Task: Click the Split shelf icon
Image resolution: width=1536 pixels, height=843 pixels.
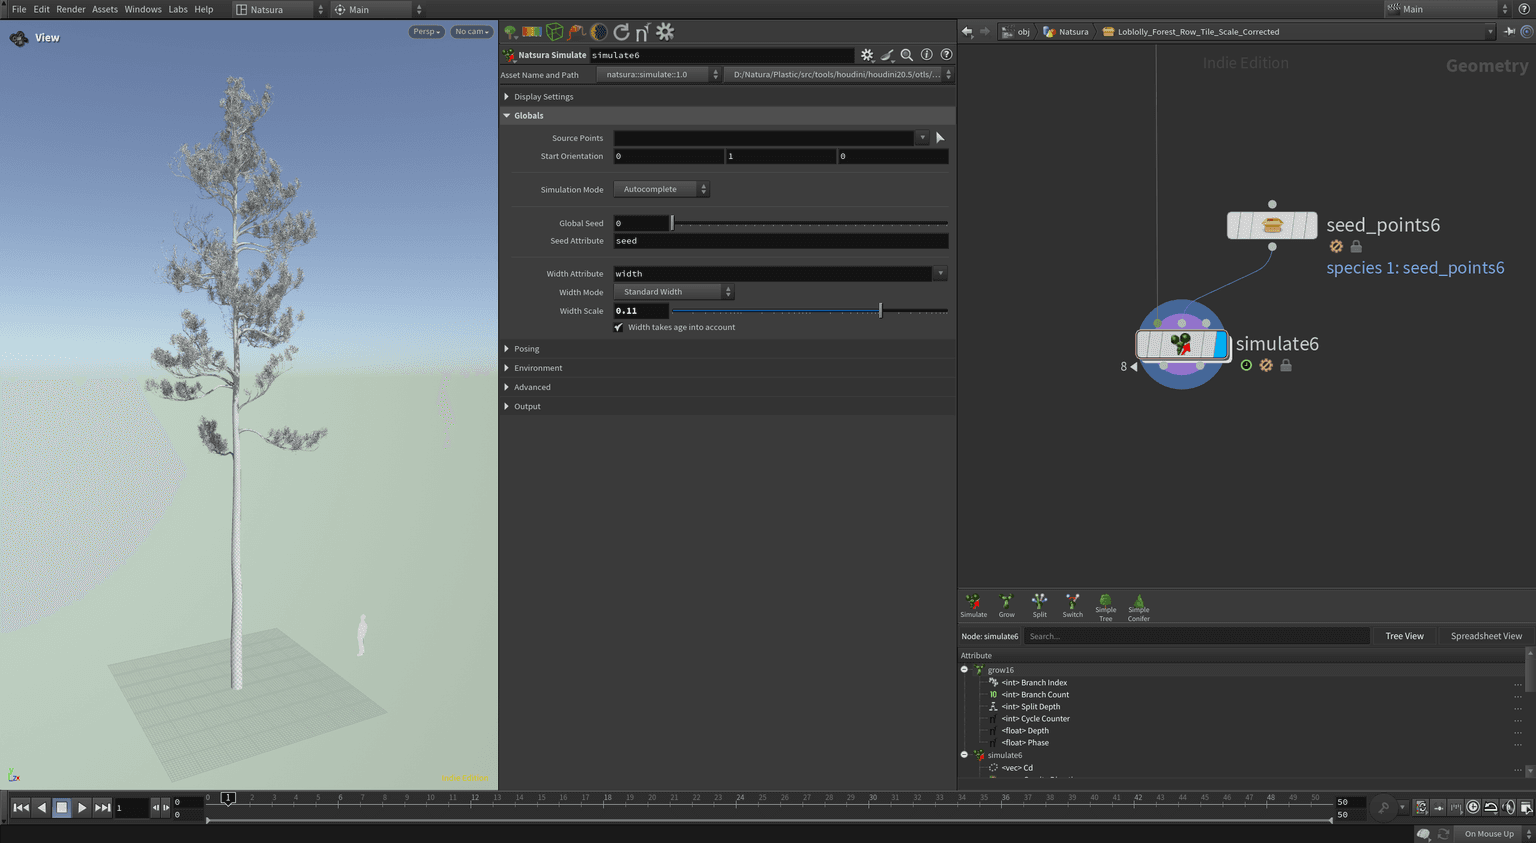Action: [1039, 606]
